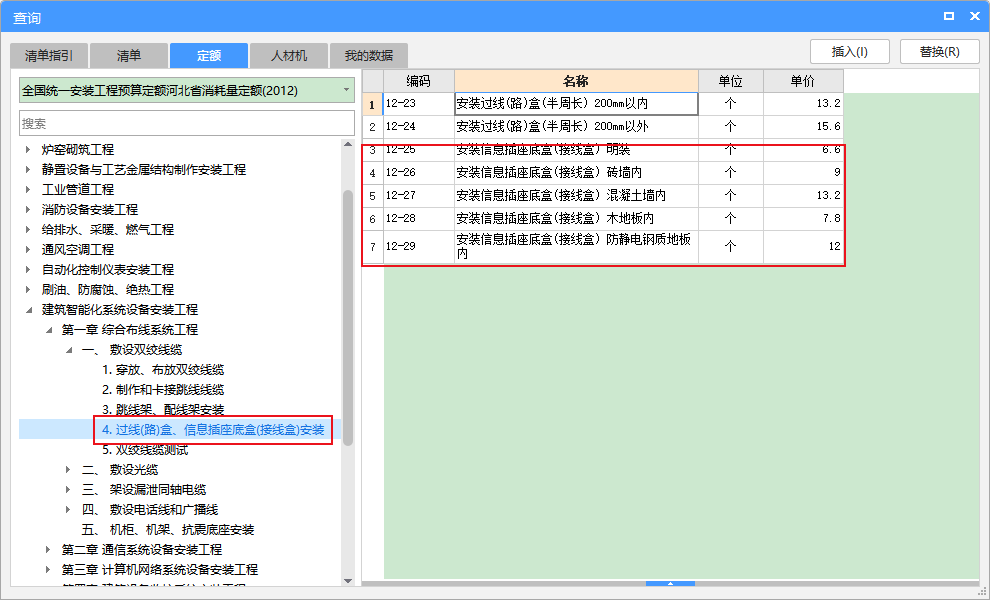This screenshot has height=600, width=990.
Task: Click row header number 7
Action: [373, 246]
